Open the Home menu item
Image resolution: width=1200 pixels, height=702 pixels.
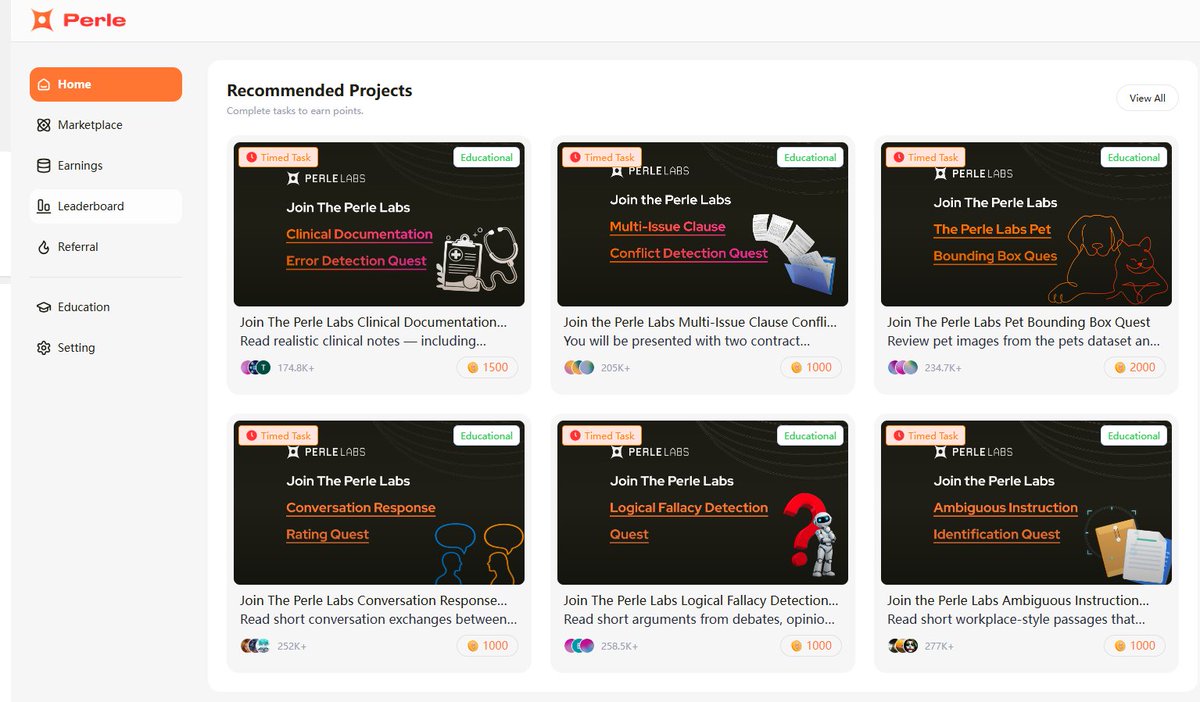click(x=106, y=85)
